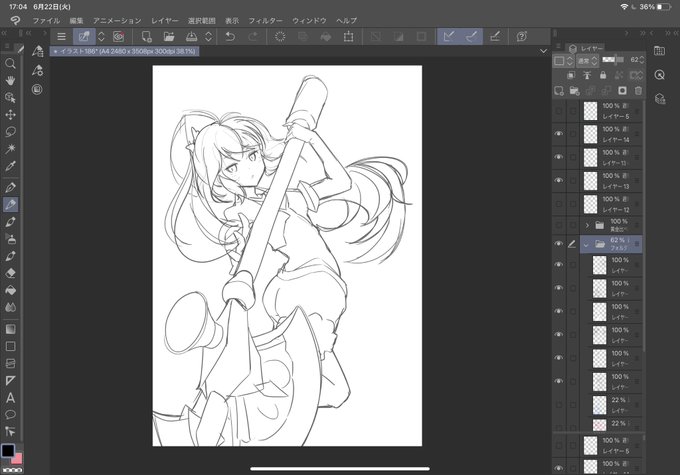Open the アニメーション menu
This screenshot has height=475, width=680.
[x=117, y=20]
